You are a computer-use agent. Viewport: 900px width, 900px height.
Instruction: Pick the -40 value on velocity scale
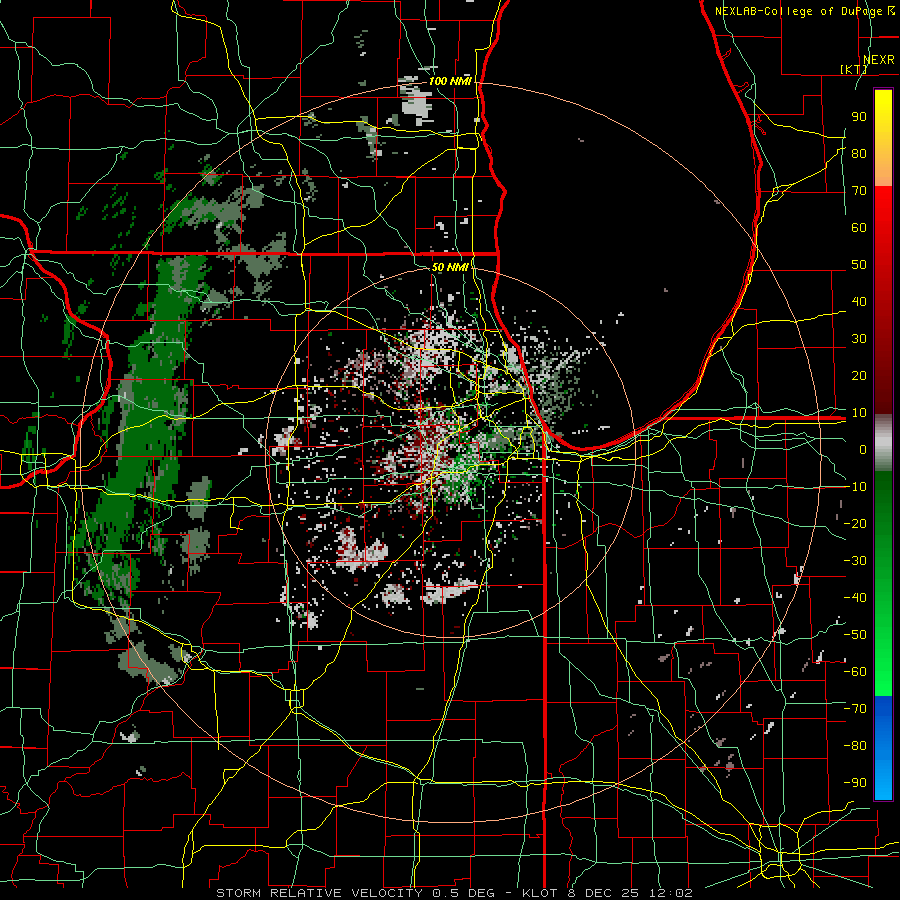(855, 598)
